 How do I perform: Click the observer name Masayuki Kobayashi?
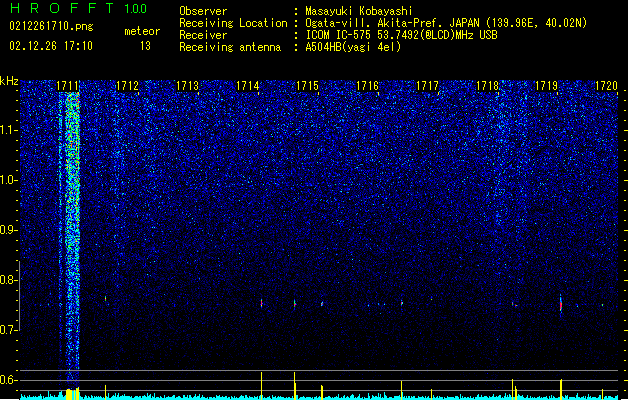(x=359, y=11)
